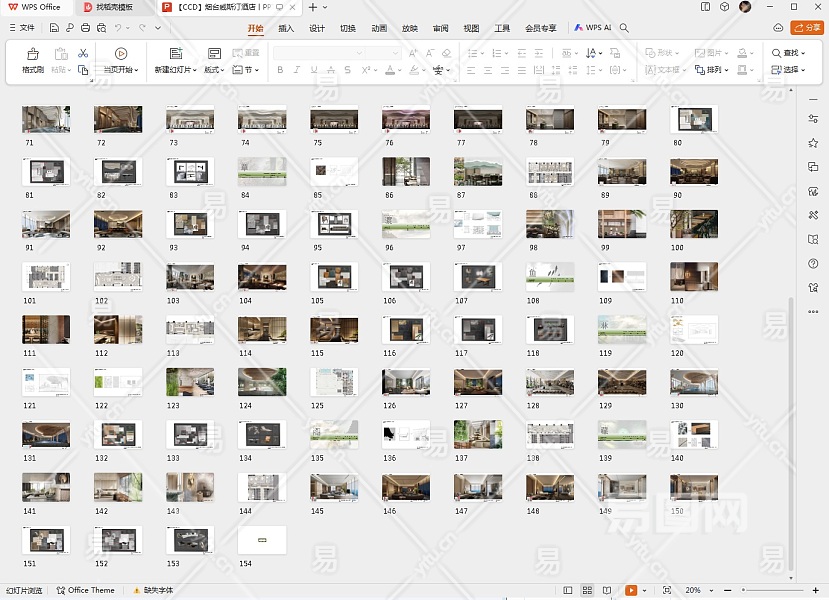Click the Format Painter icon
829x600 pixels.
coord(32,54)
